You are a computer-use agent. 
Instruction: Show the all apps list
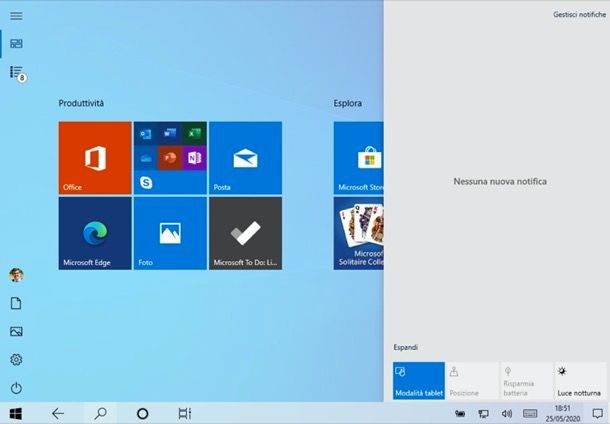pyautogui.click(x=16, y=72)
